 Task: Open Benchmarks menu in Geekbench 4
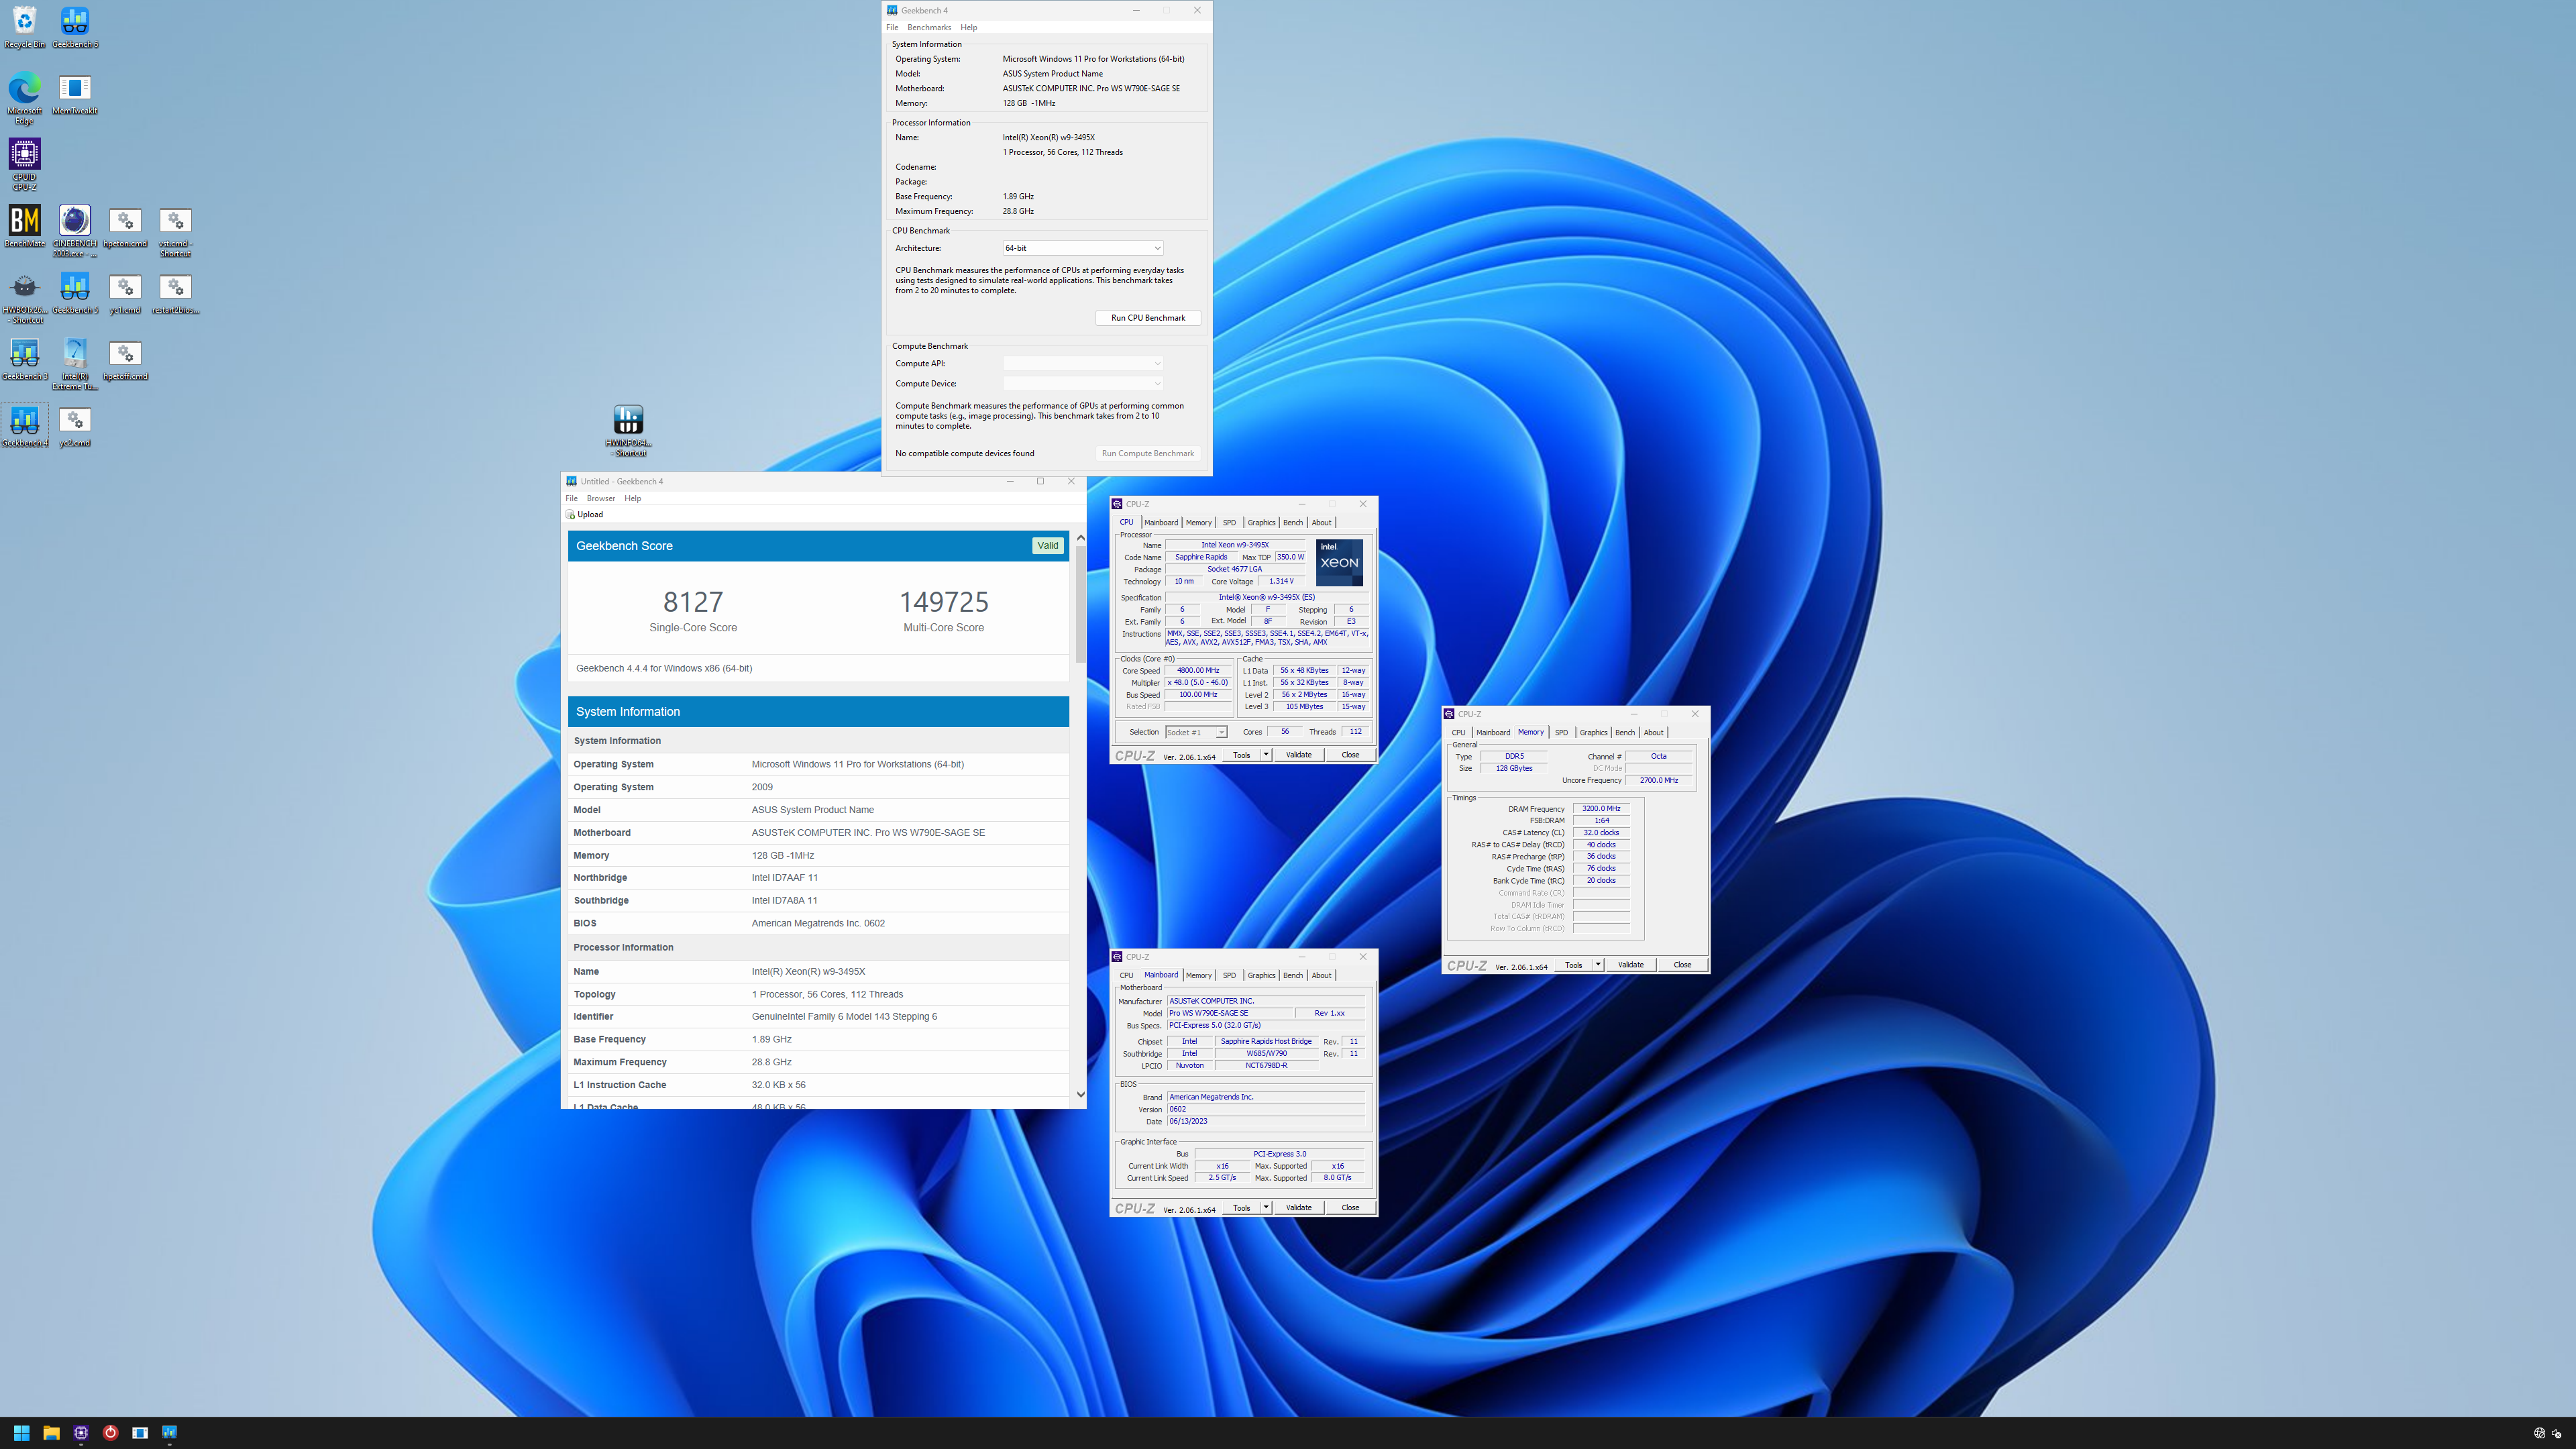(x=928, y=27)
